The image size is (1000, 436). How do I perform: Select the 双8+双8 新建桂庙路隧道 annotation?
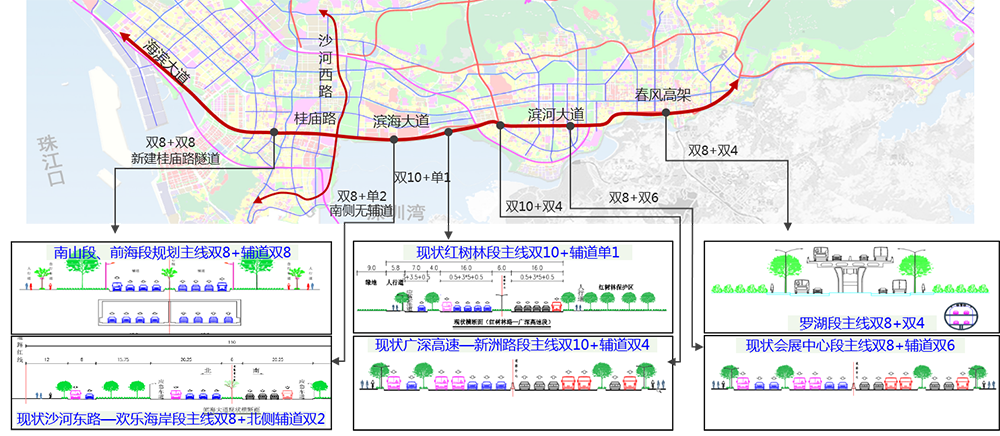coord(176,150)
